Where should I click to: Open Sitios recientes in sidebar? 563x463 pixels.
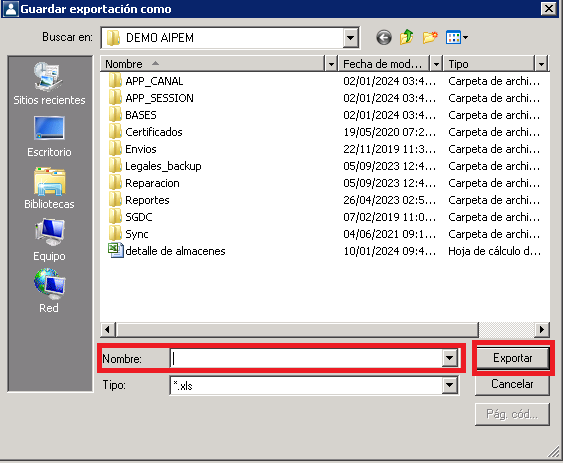(49, 84)
